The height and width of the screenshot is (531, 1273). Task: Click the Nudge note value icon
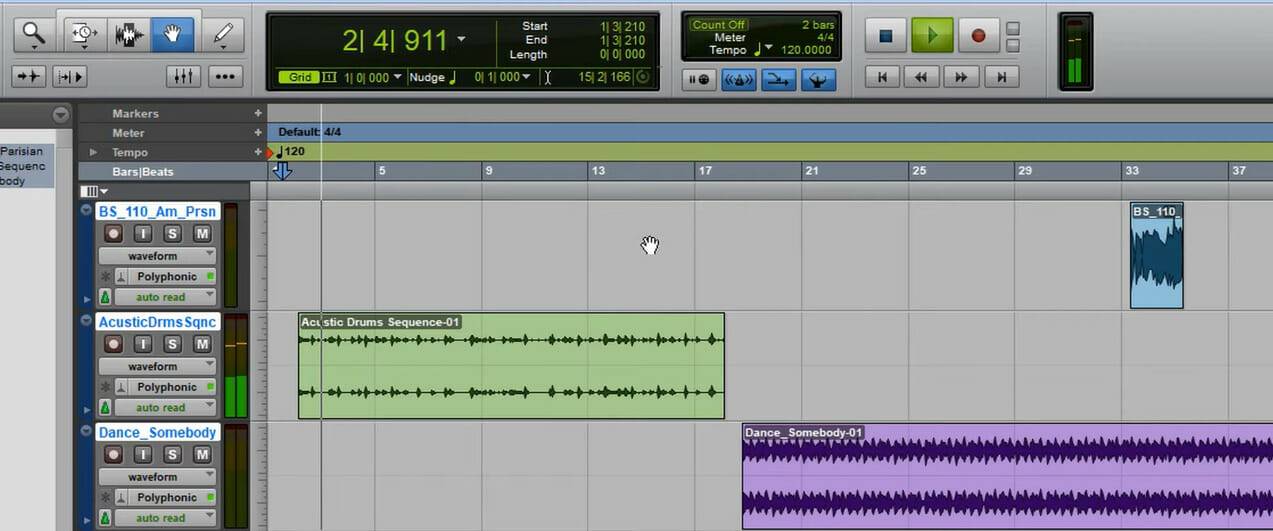click(453, 77)
